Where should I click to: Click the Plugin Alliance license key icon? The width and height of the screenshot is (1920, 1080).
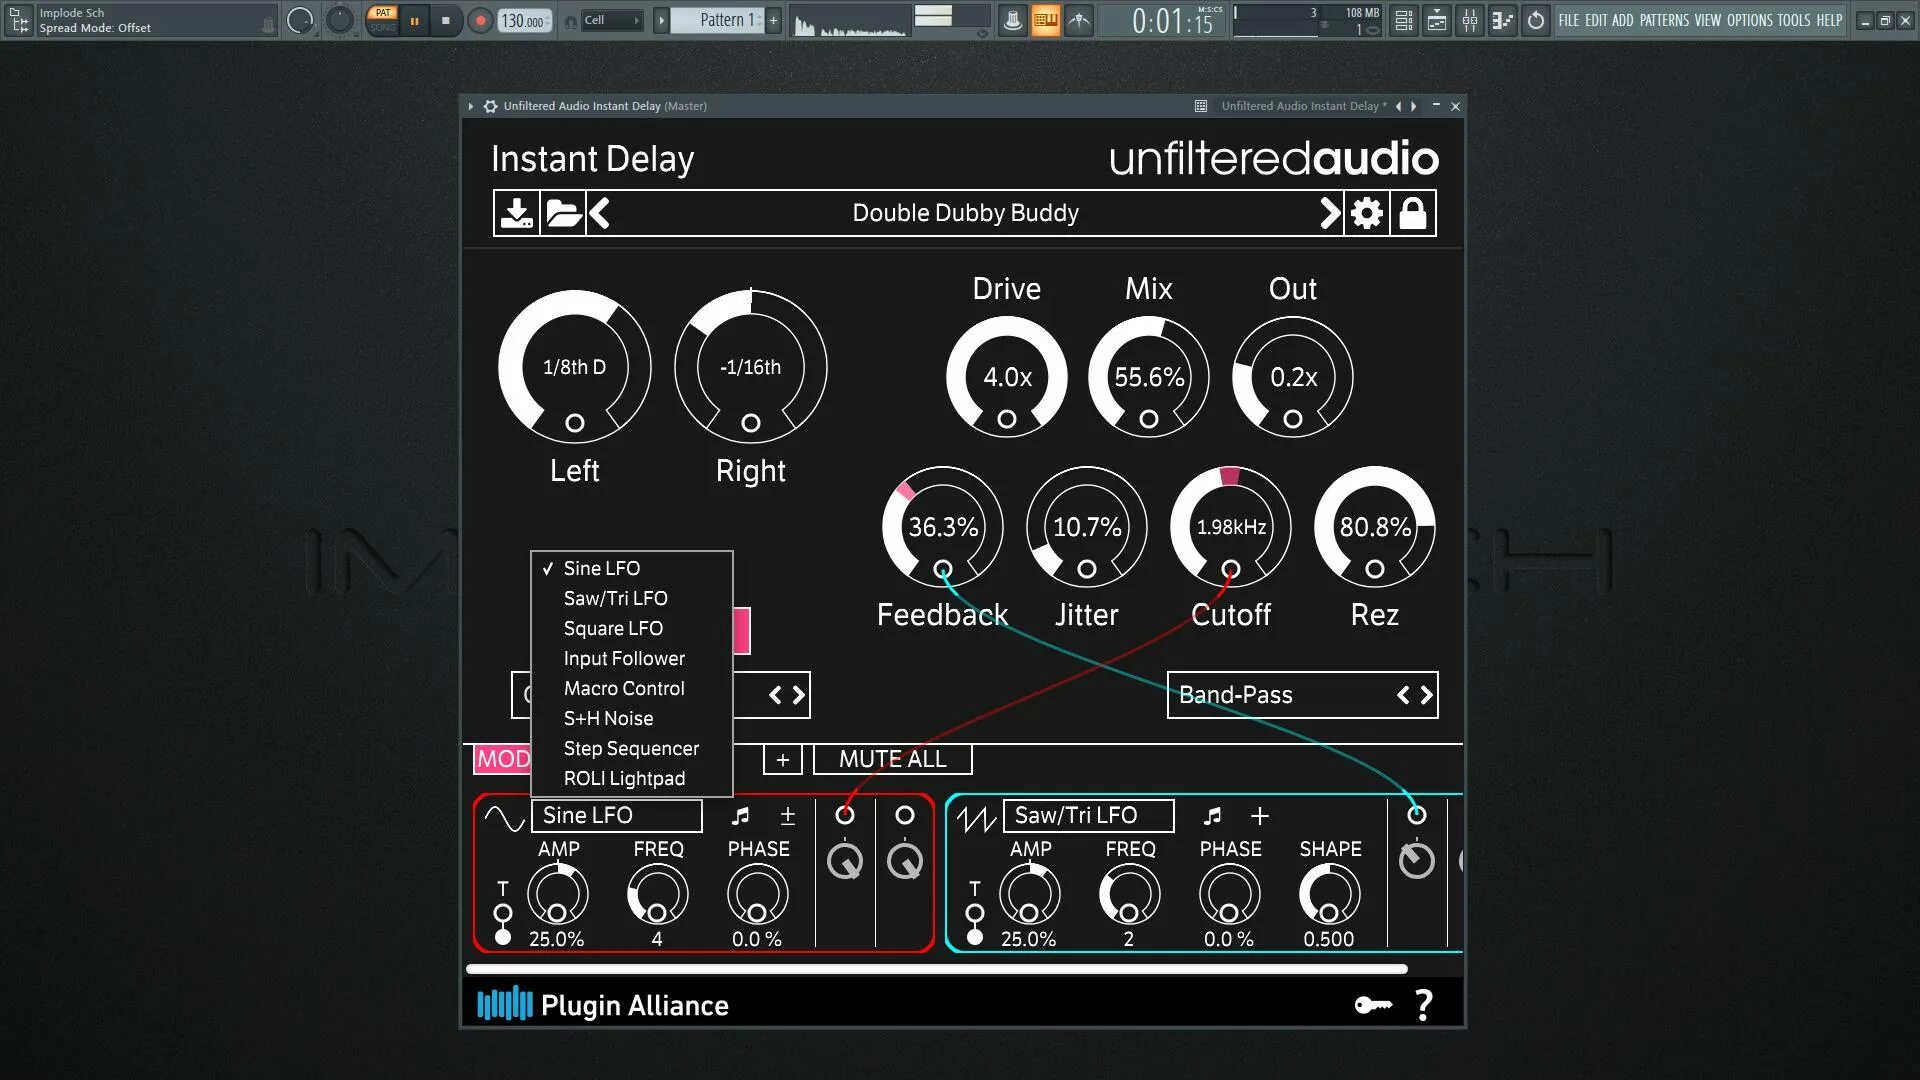pos(1373,1005)
